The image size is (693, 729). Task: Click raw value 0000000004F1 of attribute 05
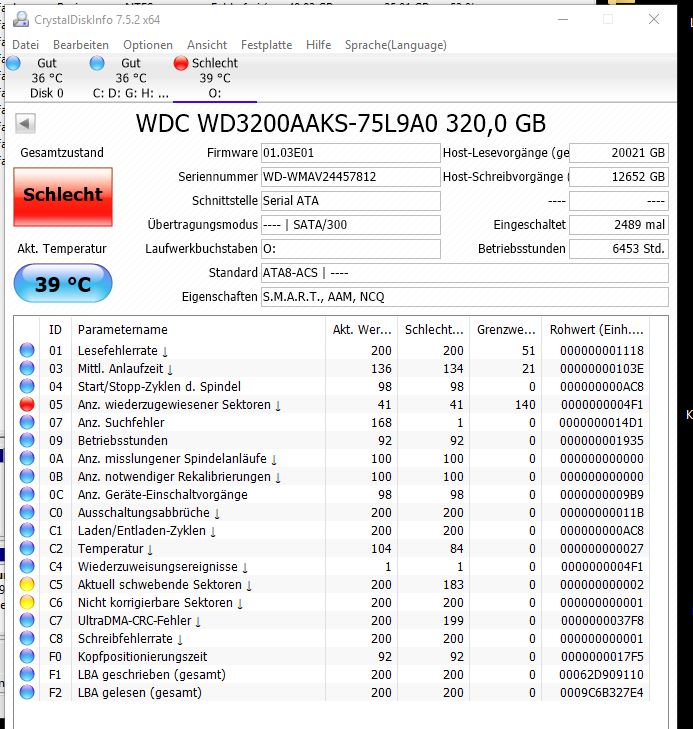(602, 405)
